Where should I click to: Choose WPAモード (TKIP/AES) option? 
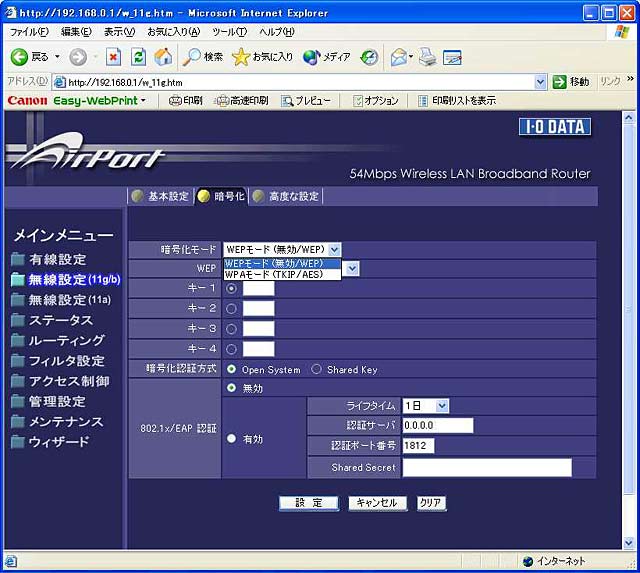tap(282, 275)
